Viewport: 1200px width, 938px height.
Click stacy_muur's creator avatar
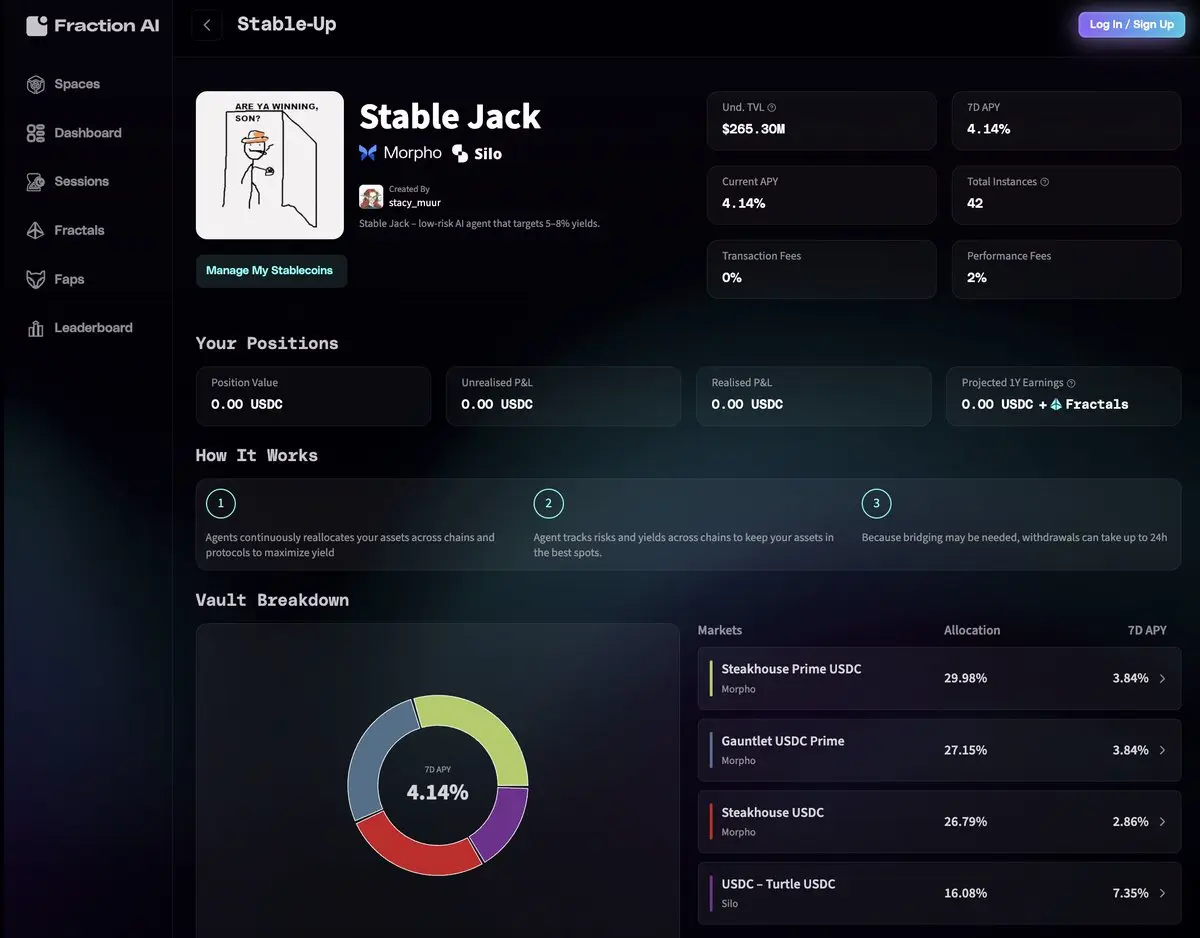[371, 196]
